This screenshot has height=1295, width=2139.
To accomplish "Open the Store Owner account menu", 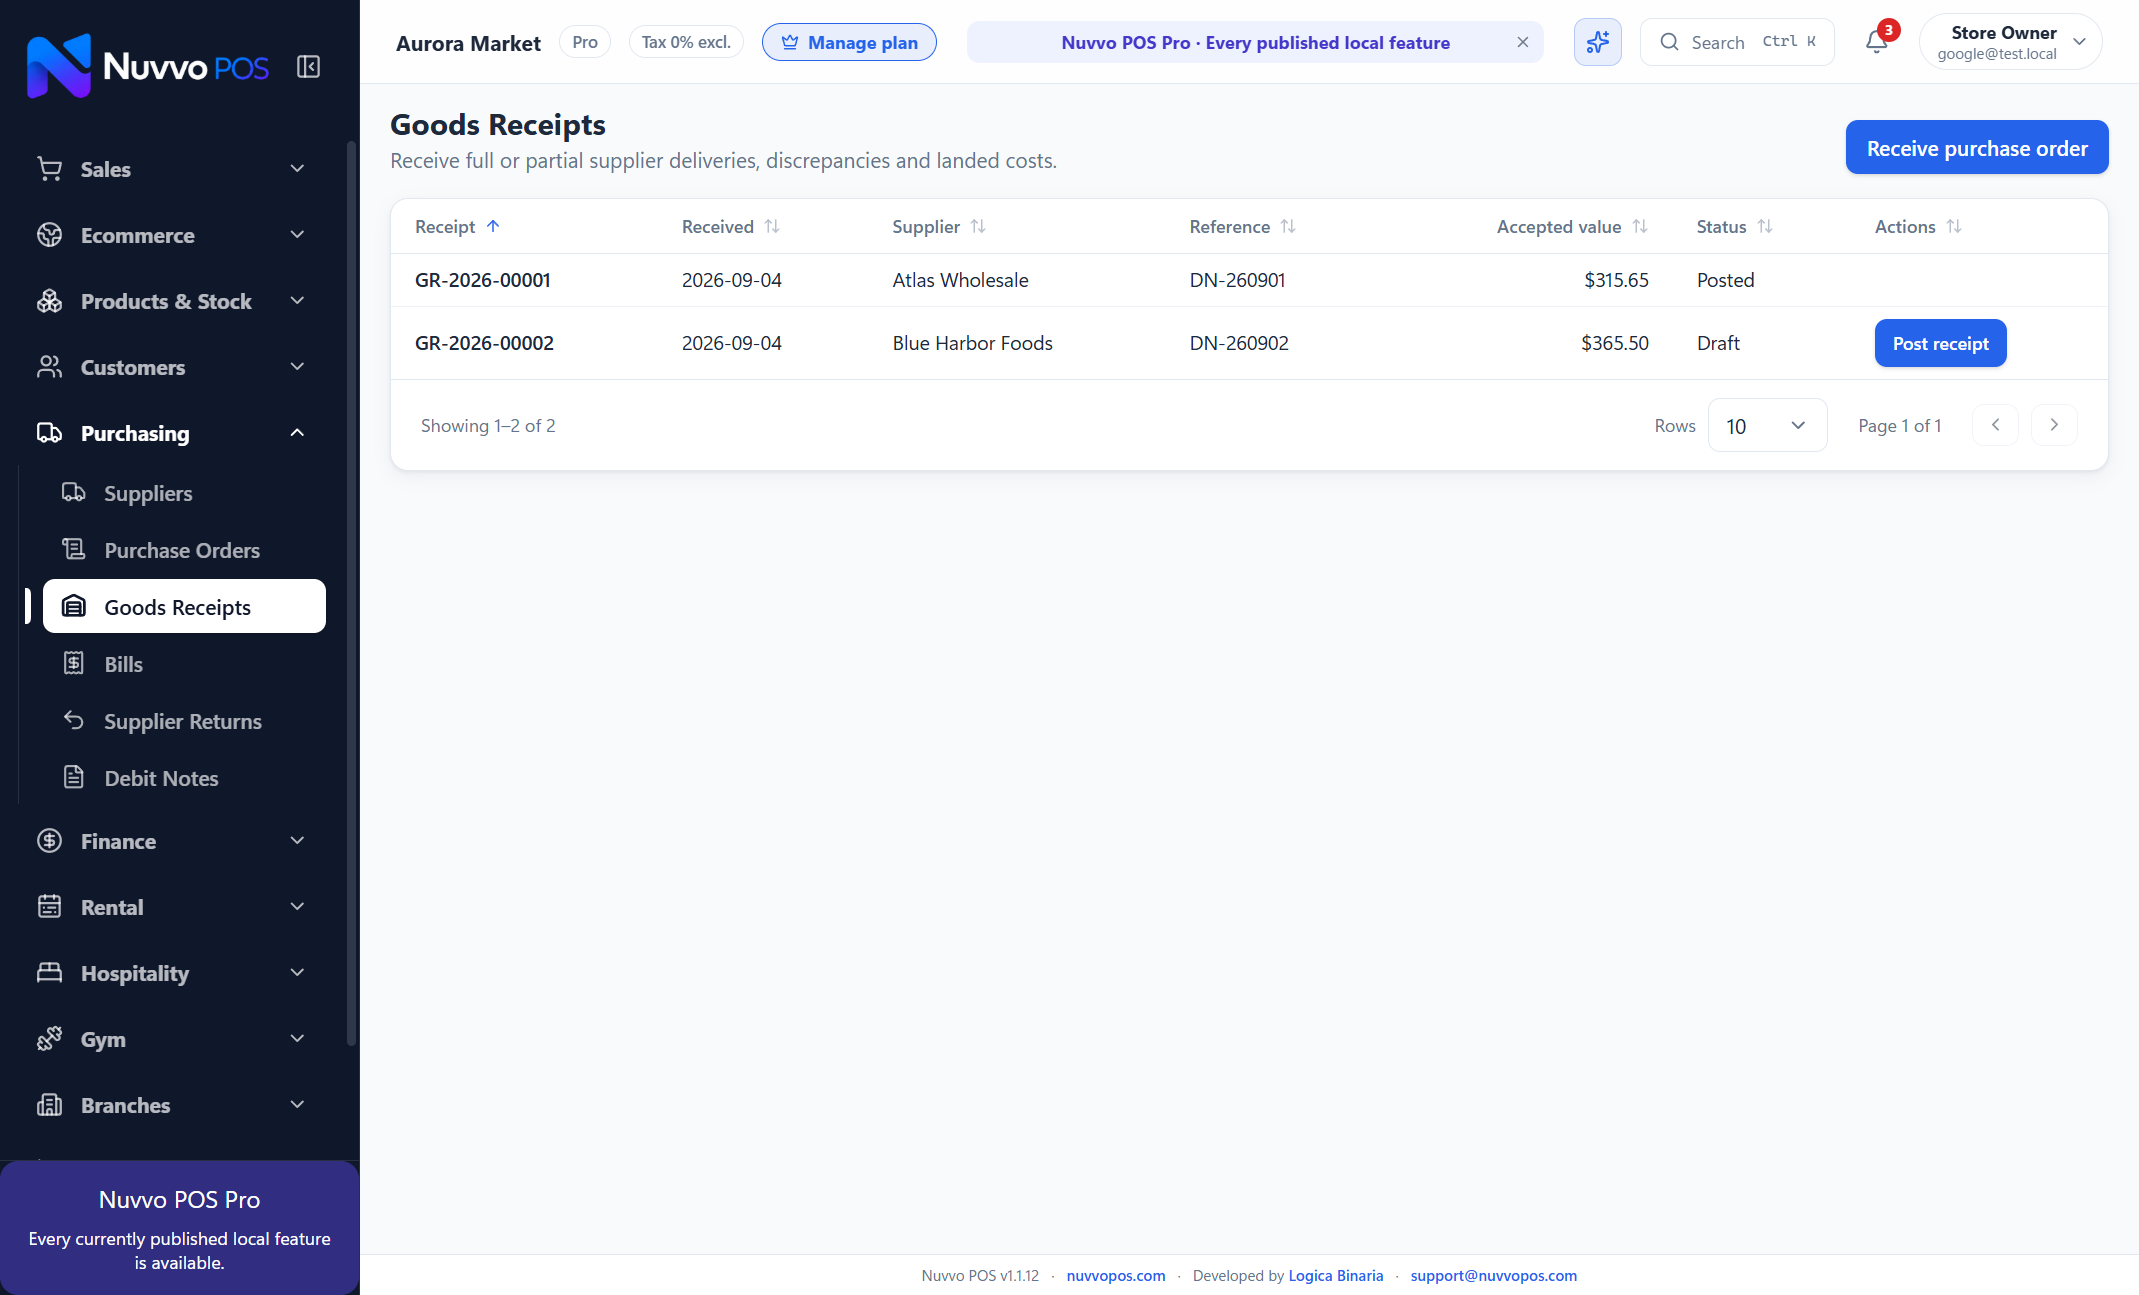I will pos(2010,42).
